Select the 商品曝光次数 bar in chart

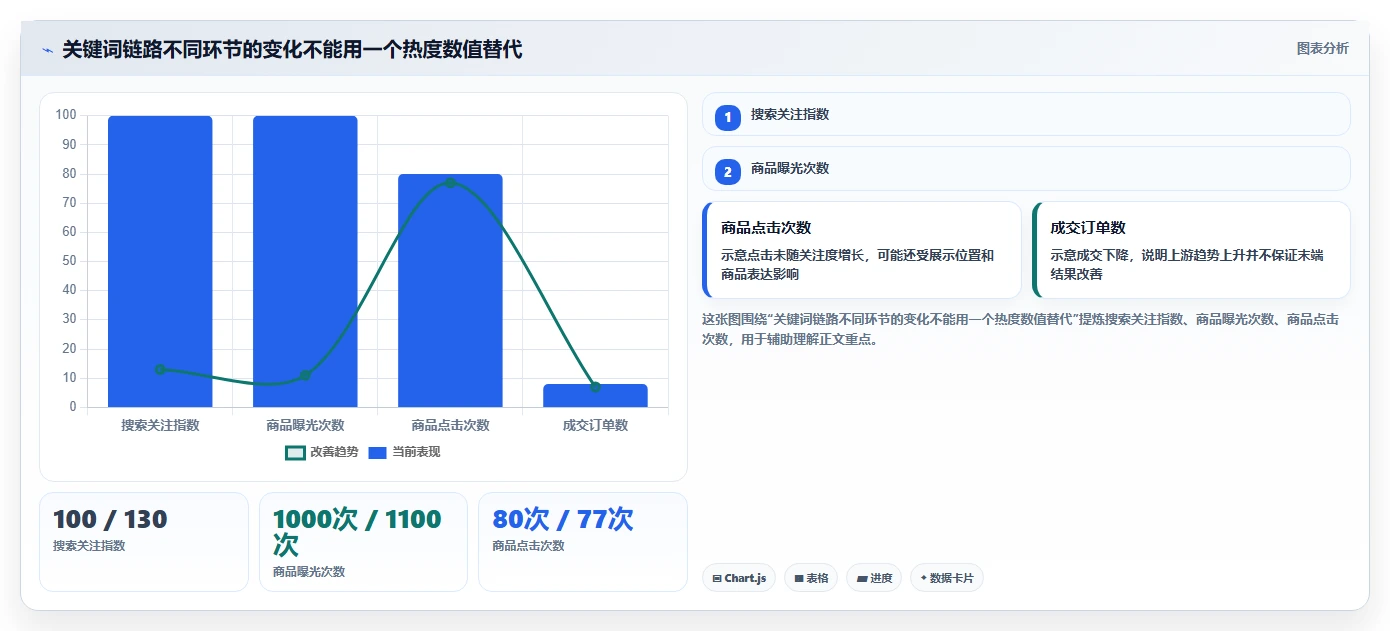(x=305, y=262)
